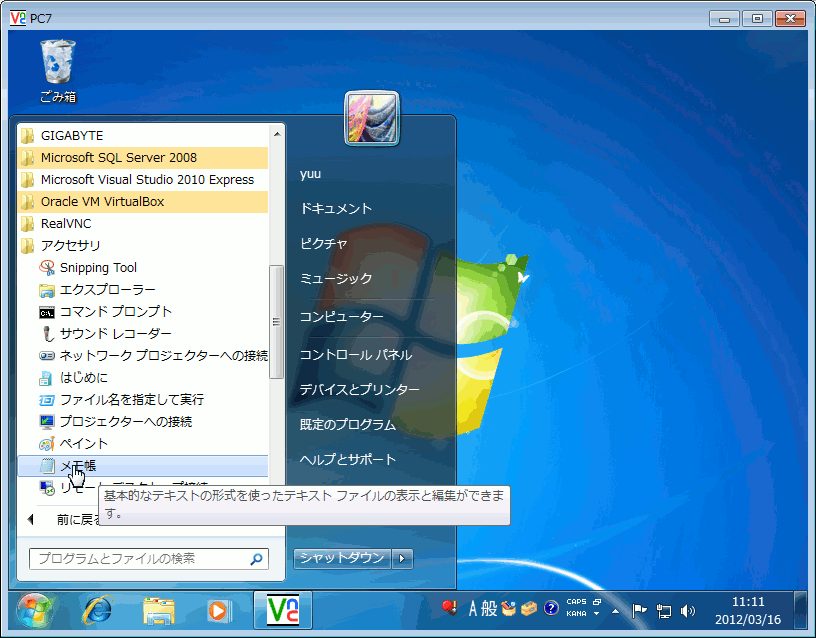The width and height of the screenshot is (816, 638).
Task: Launch Windows Media Player on the taskbar
Action: pyautogui.click(x=219, y=610)
